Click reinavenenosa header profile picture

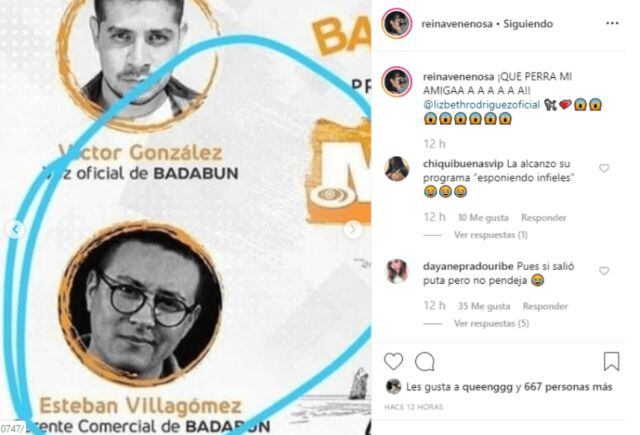click(396, 23)
